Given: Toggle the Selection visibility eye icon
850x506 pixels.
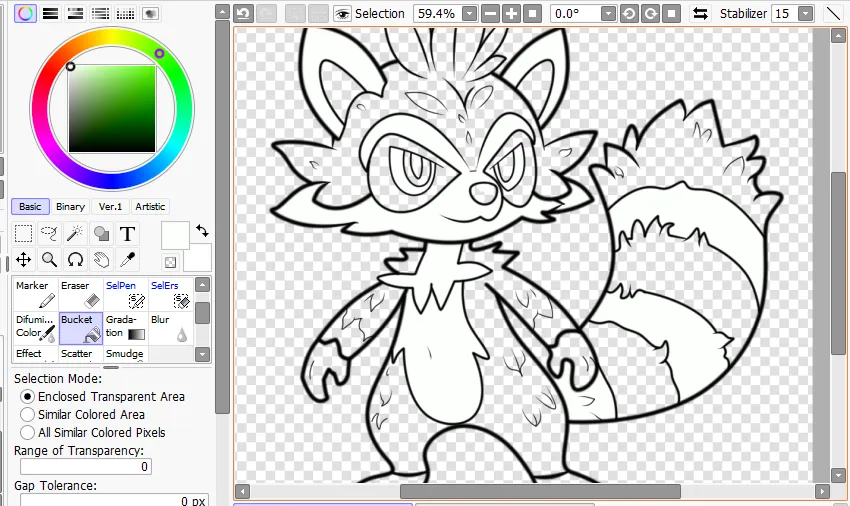Looking at the screenshot, I should [342, 14].
